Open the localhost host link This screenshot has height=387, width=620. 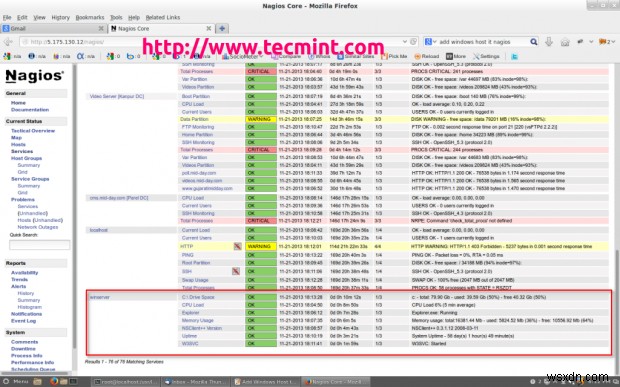[98, 230]
